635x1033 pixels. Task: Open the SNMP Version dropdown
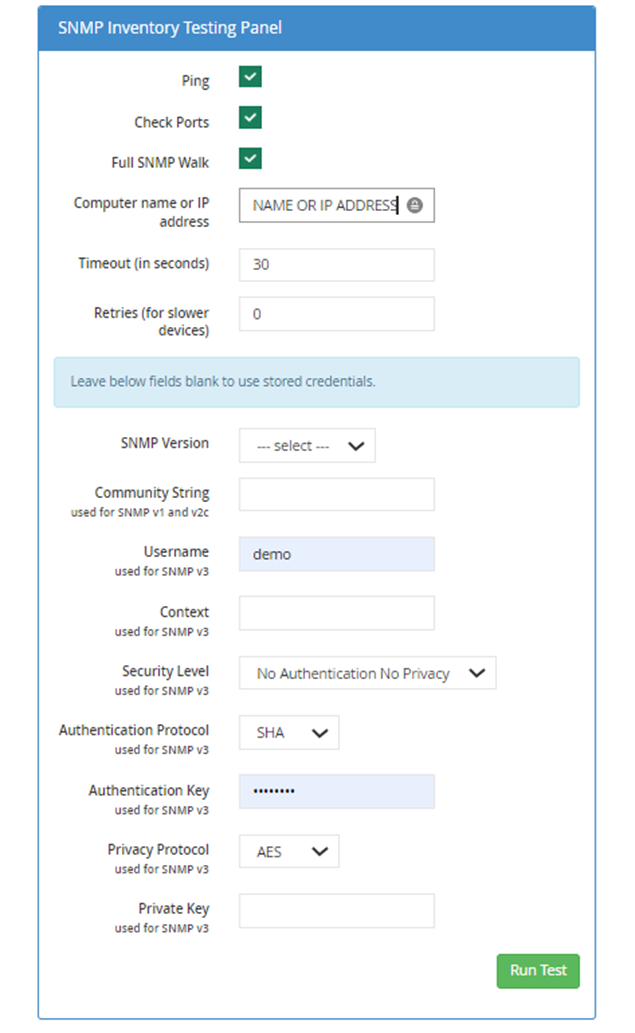[307, 446]
